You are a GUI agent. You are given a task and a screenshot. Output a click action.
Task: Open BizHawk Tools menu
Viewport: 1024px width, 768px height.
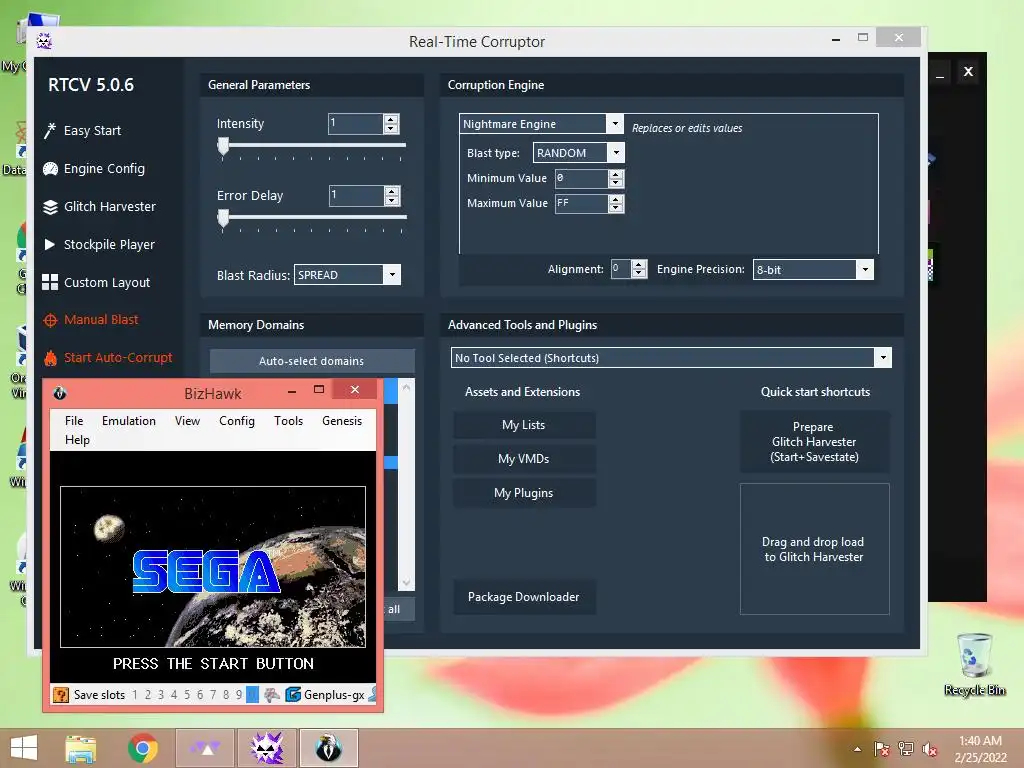click(x=288, y=421)
